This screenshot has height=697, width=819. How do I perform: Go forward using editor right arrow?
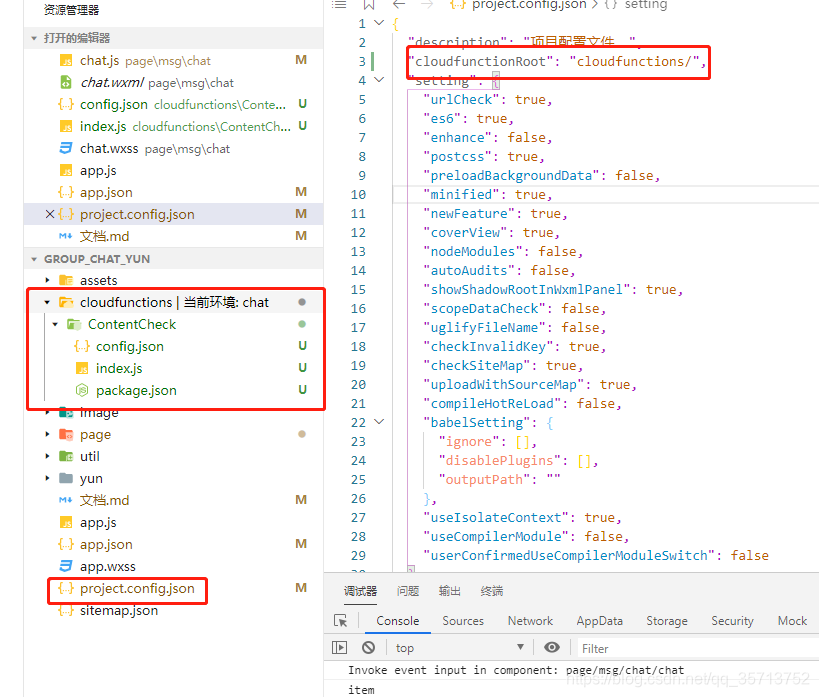(427, 5)
